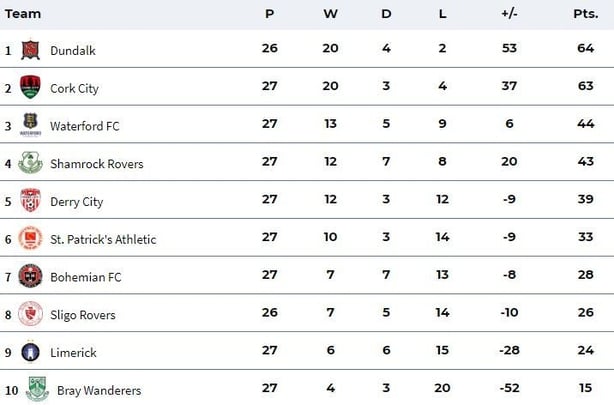
Task: Click the W wins column header
Action: (329, 14)
